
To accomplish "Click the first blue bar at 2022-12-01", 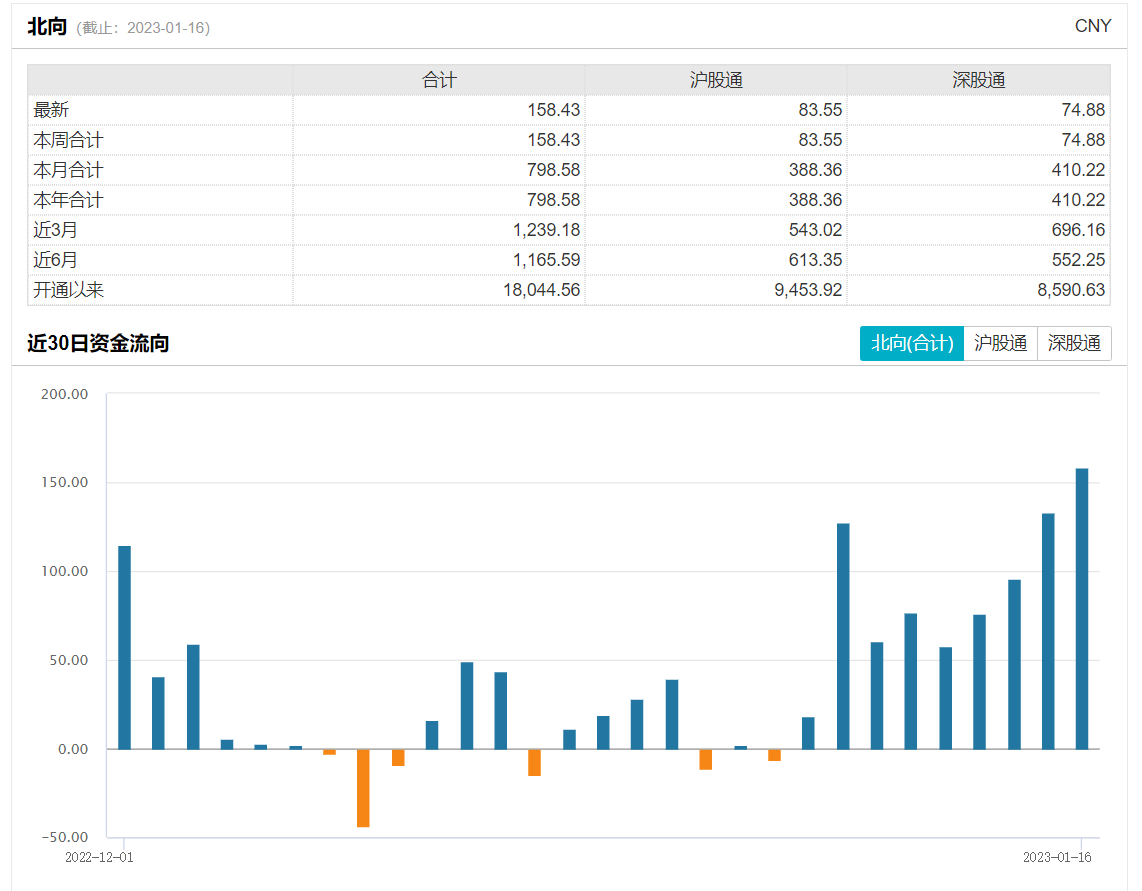I will (x=125, y=648).
